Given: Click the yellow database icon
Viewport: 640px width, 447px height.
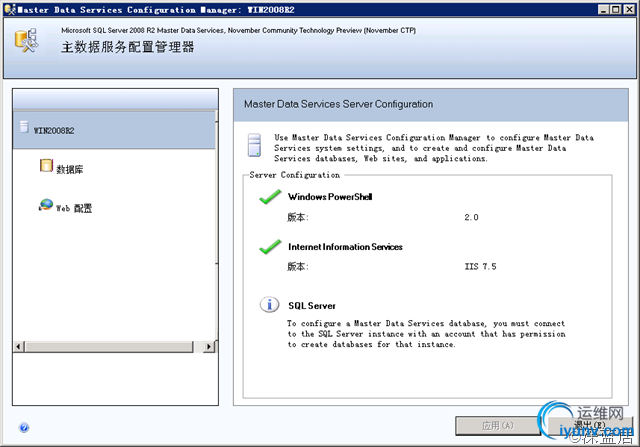Looking at the screenshot, I should click(46, 166).
